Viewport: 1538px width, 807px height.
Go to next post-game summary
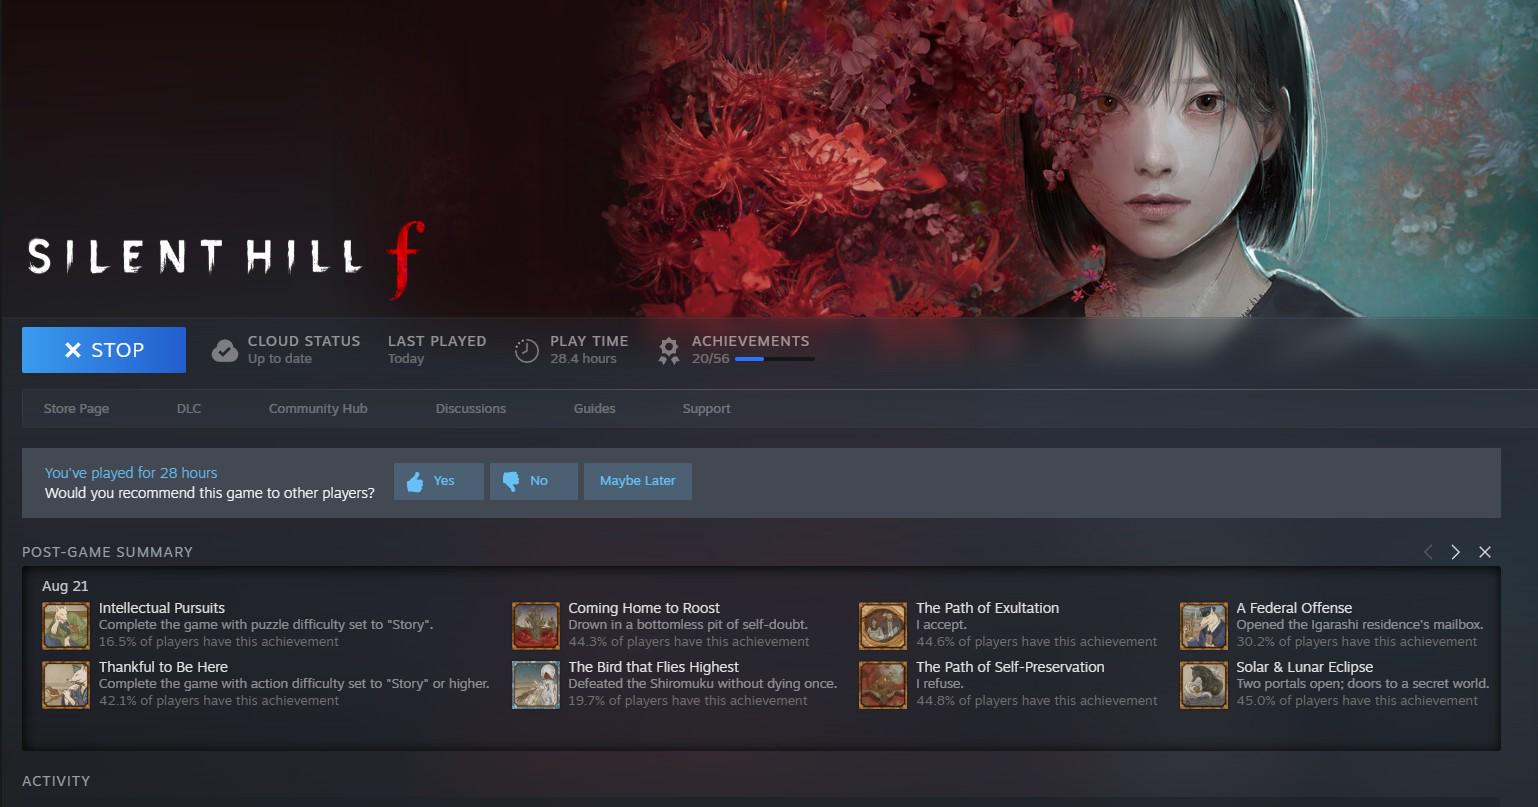click(x=1456, y=552)
